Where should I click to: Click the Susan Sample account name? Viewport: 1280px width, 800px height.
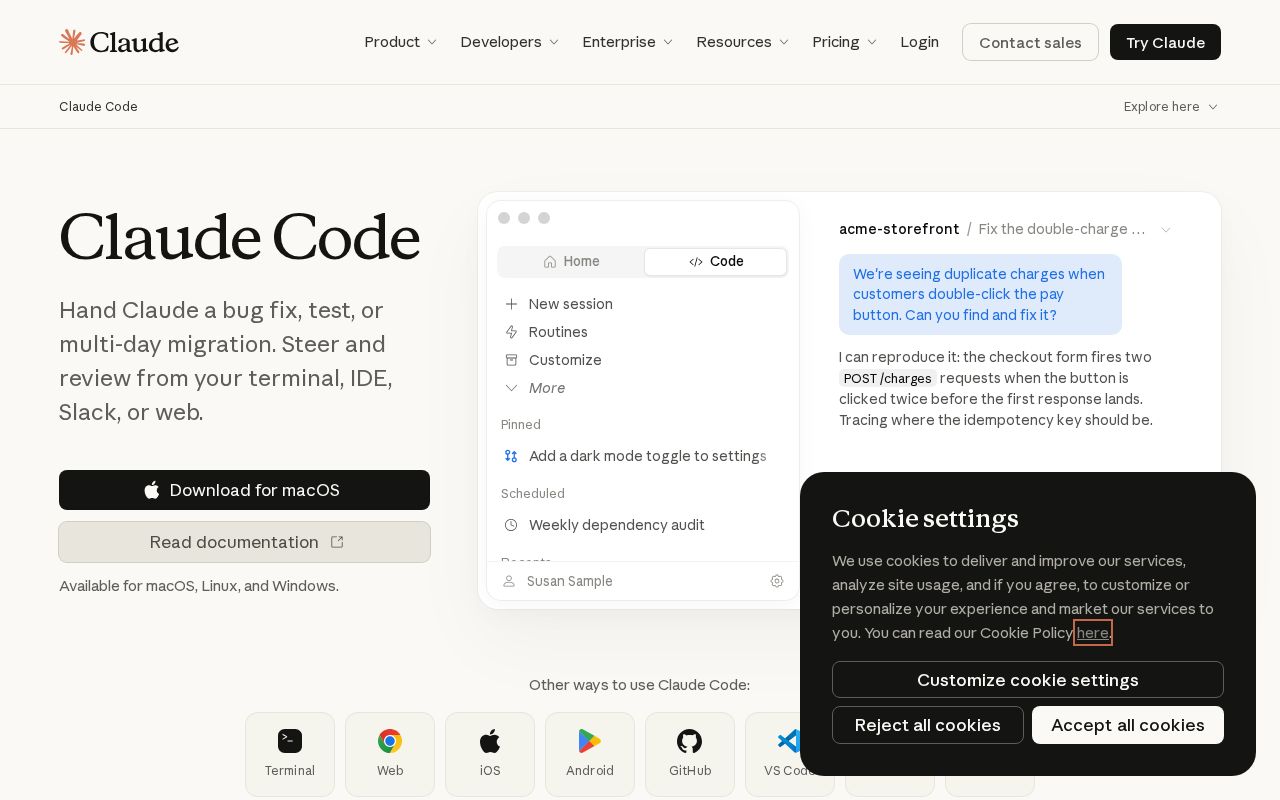pos(570,581)
